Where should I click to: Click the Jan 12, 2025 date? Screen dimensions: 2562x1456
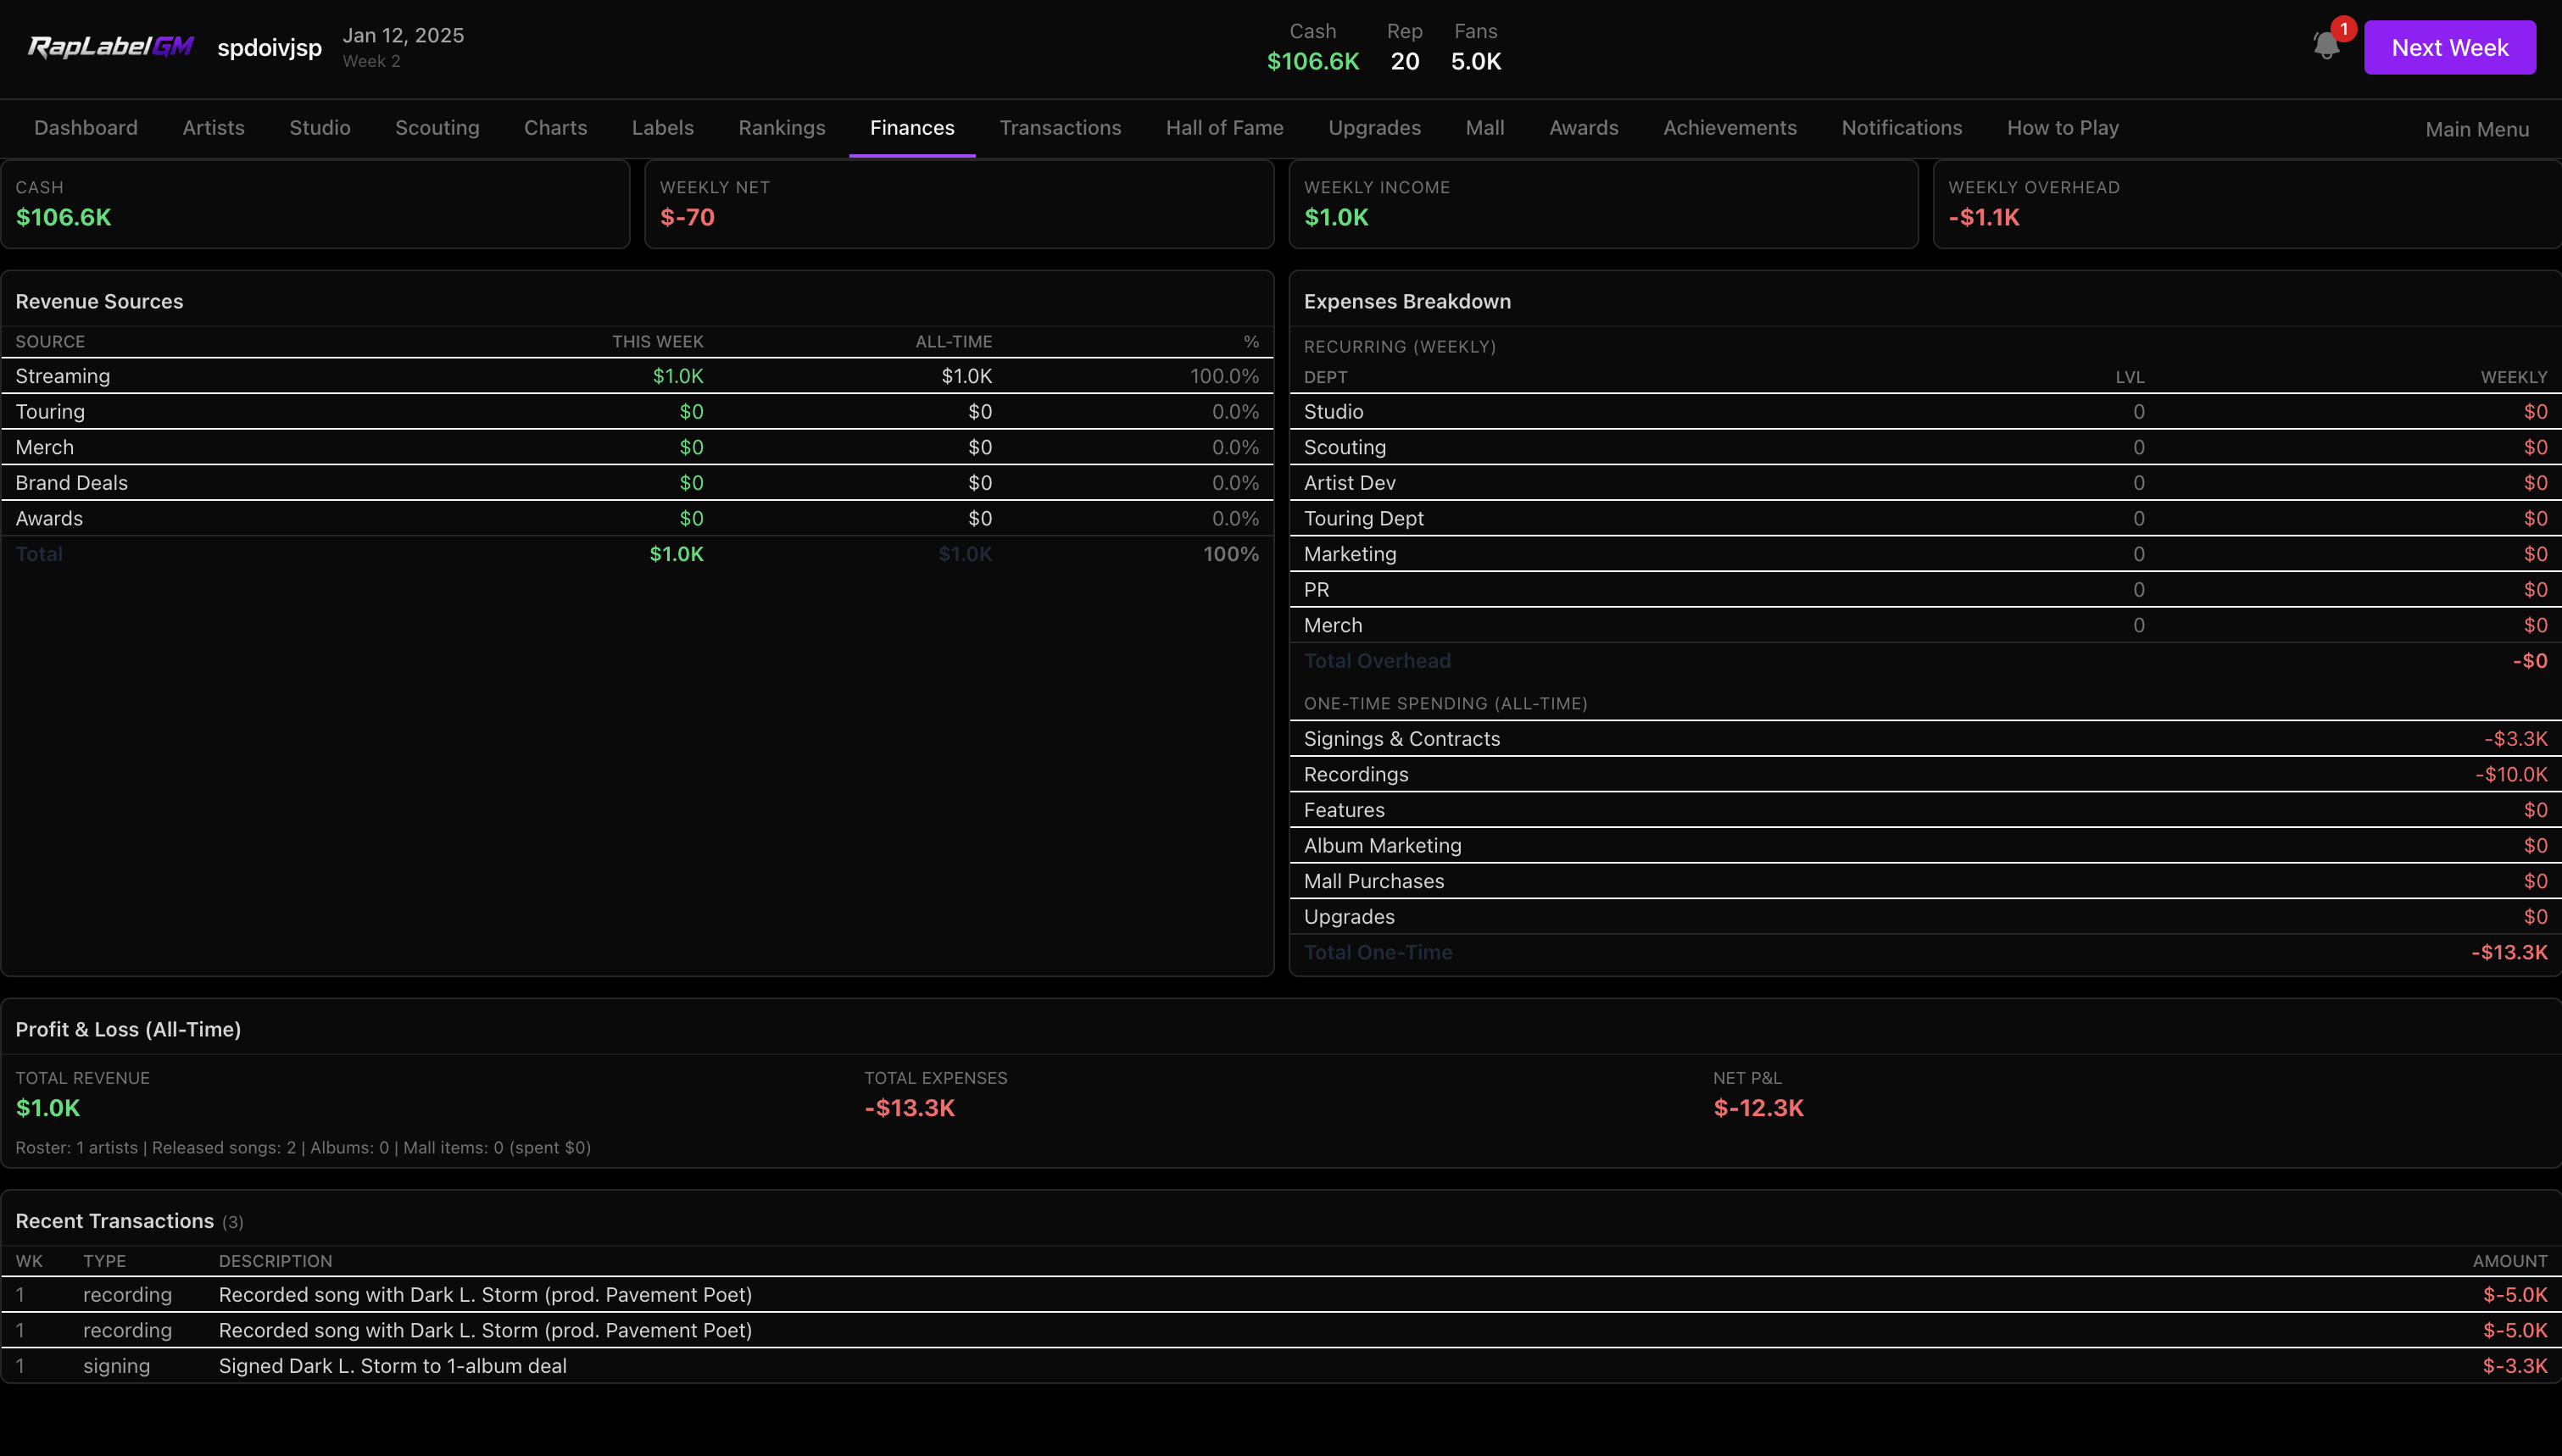403,35
